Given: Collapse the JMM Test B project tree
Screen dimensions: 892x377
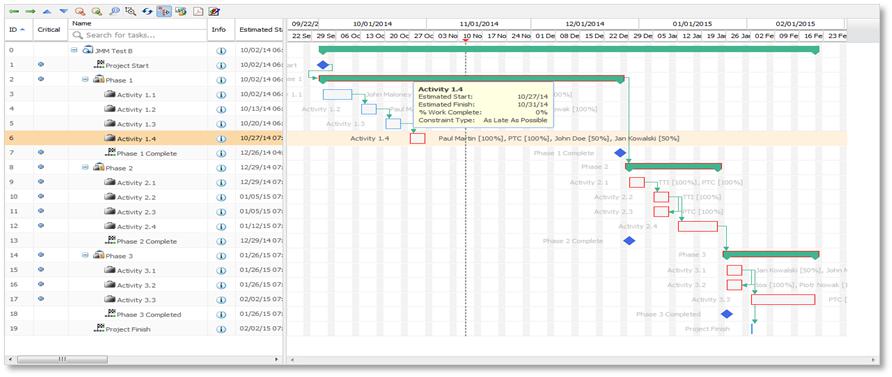Looking at the screenshot, I should point(74,50).
